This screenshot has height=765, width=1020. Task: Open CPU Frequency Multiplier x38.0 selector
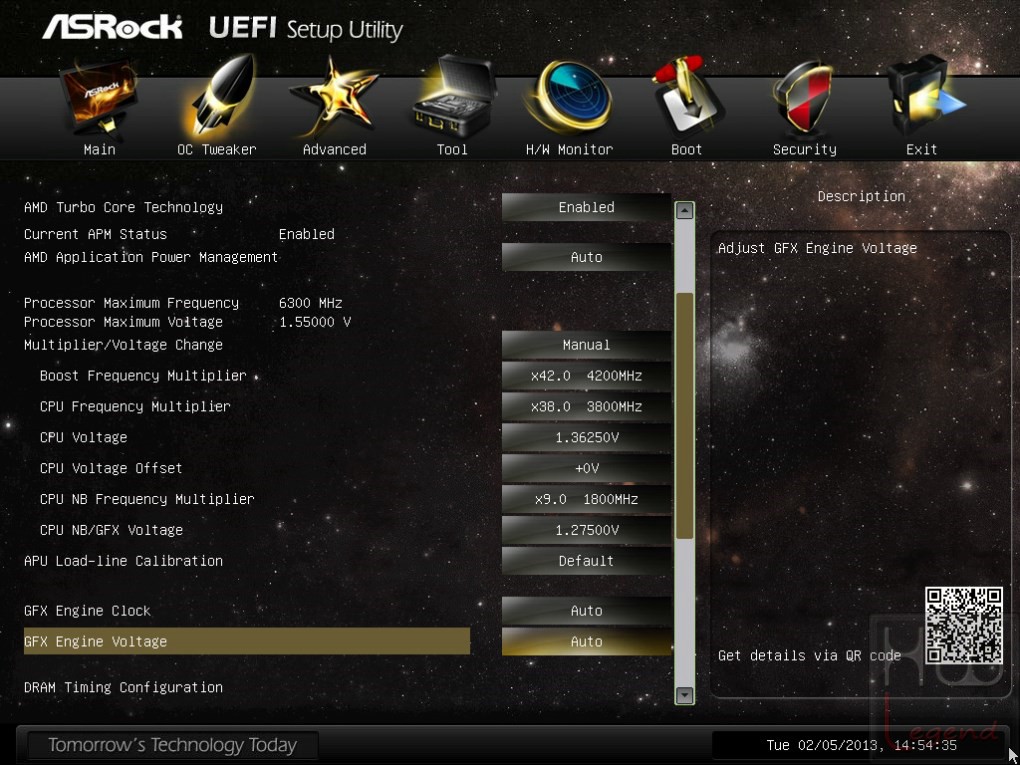pos(586,407)
